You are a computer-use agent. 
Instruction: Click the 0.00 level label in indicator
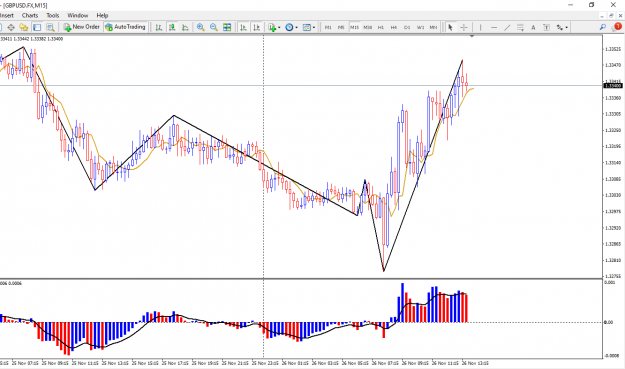coord(608,322)
